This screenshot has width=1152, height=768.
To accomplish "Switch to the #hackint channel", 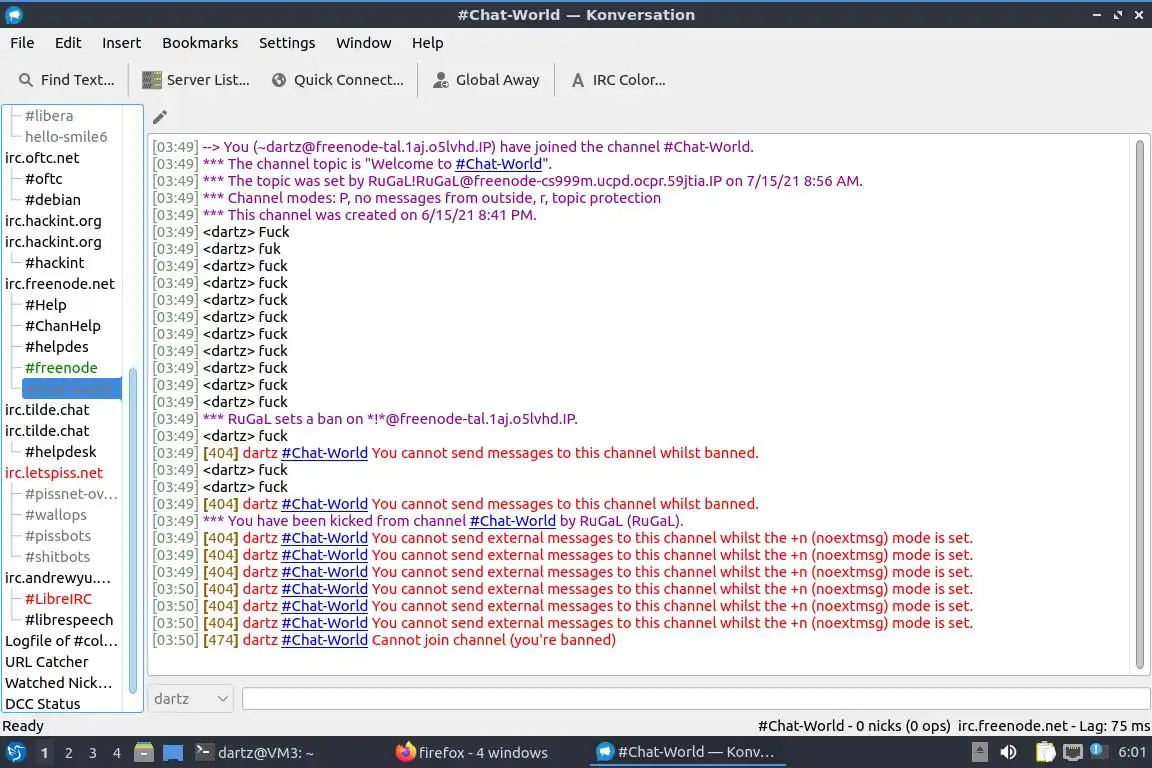I will pyautogui.click(x=54, y=263).
